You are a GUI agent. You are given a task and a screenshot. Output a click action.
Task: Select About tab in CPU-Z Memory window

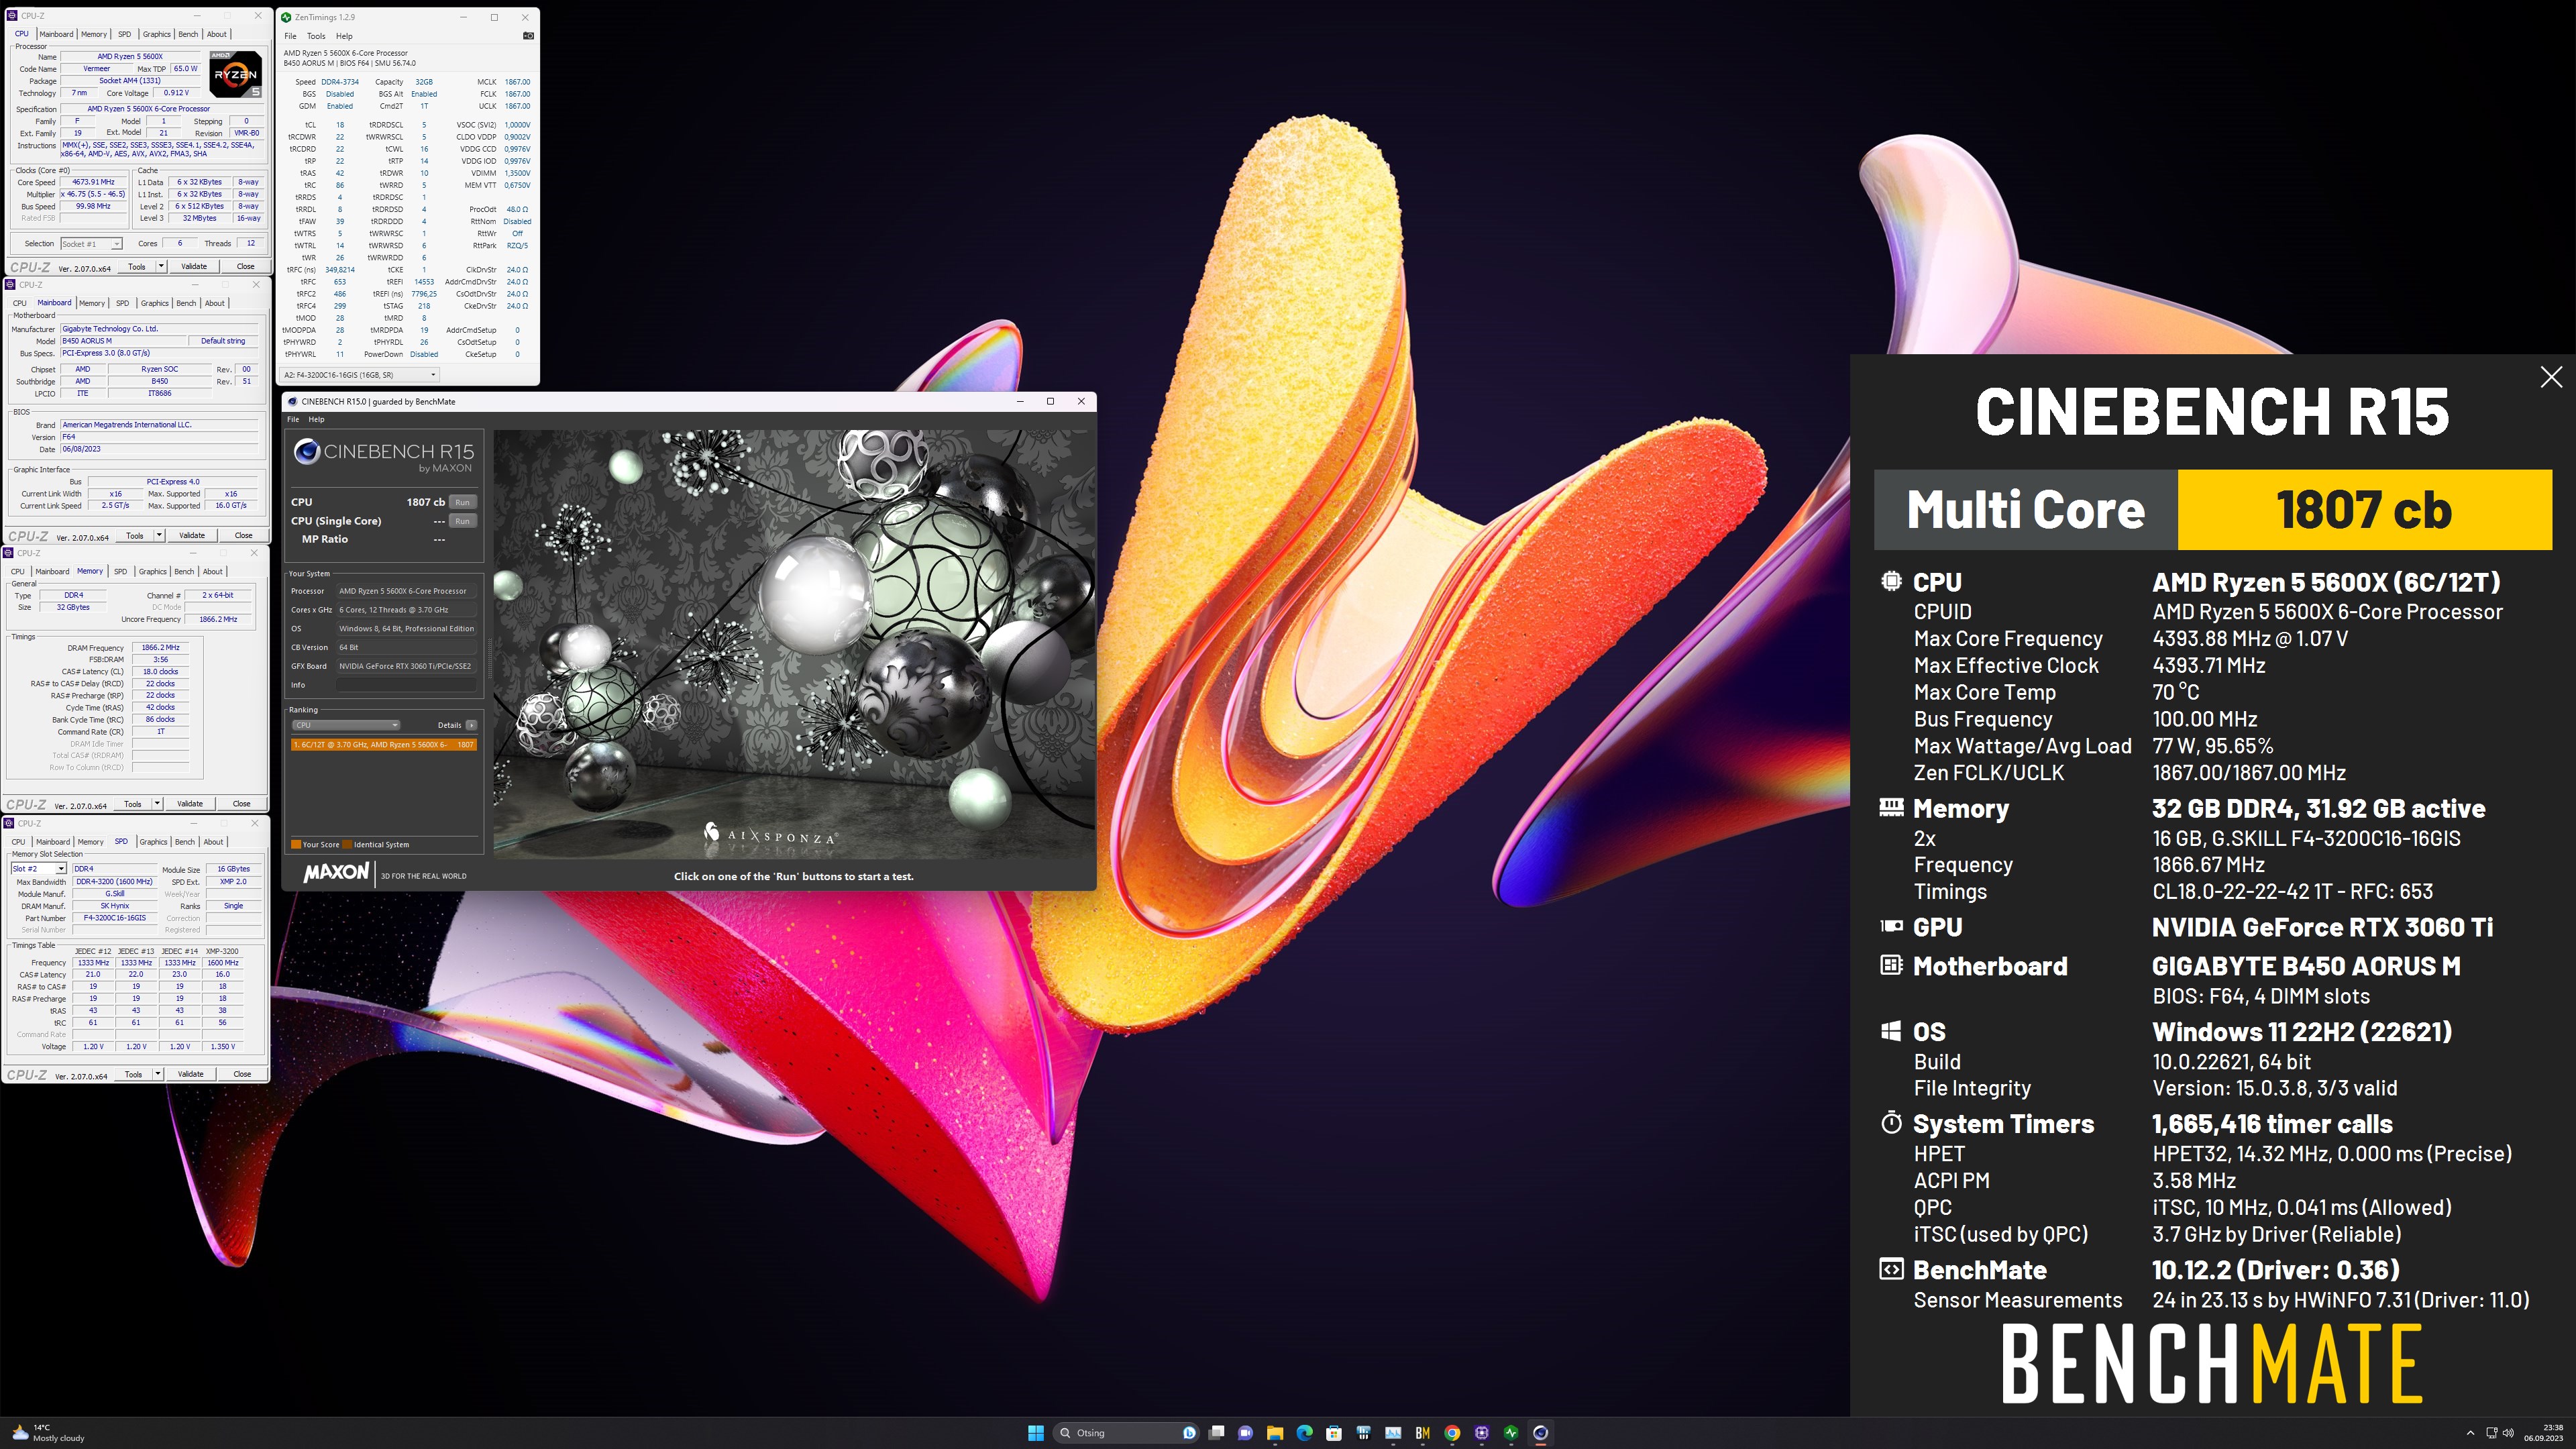click(213, 572)
